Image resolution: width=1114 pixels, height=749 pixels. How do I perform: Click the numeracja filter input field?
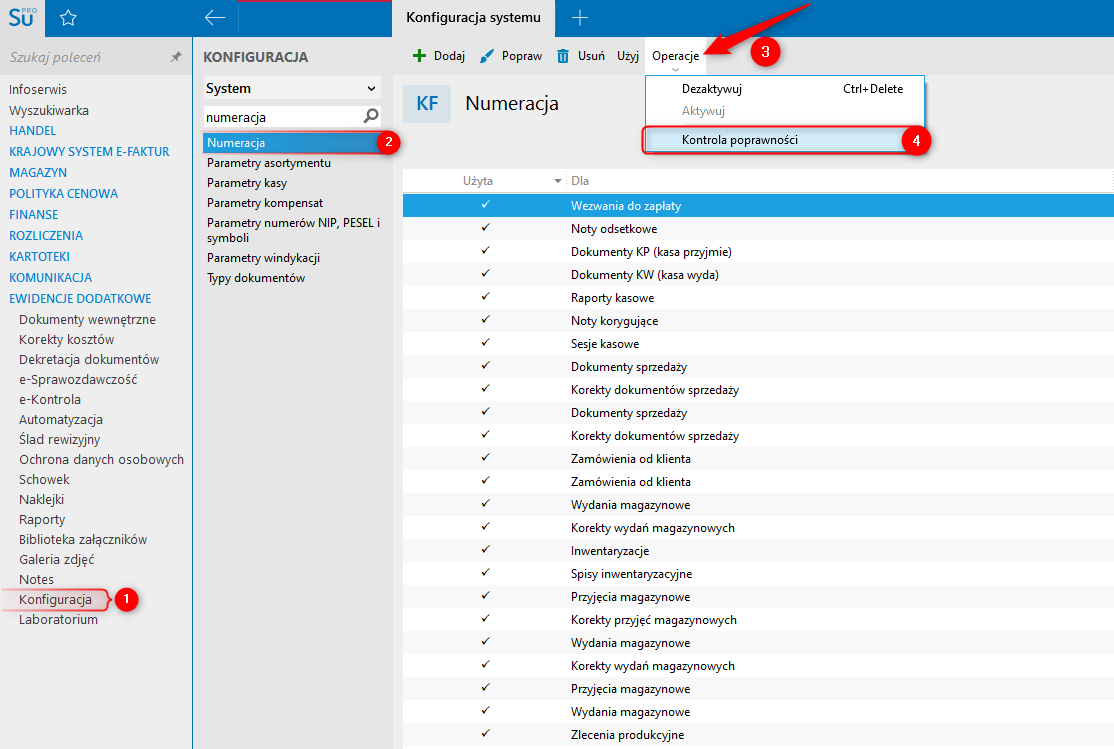coord(283,117)
